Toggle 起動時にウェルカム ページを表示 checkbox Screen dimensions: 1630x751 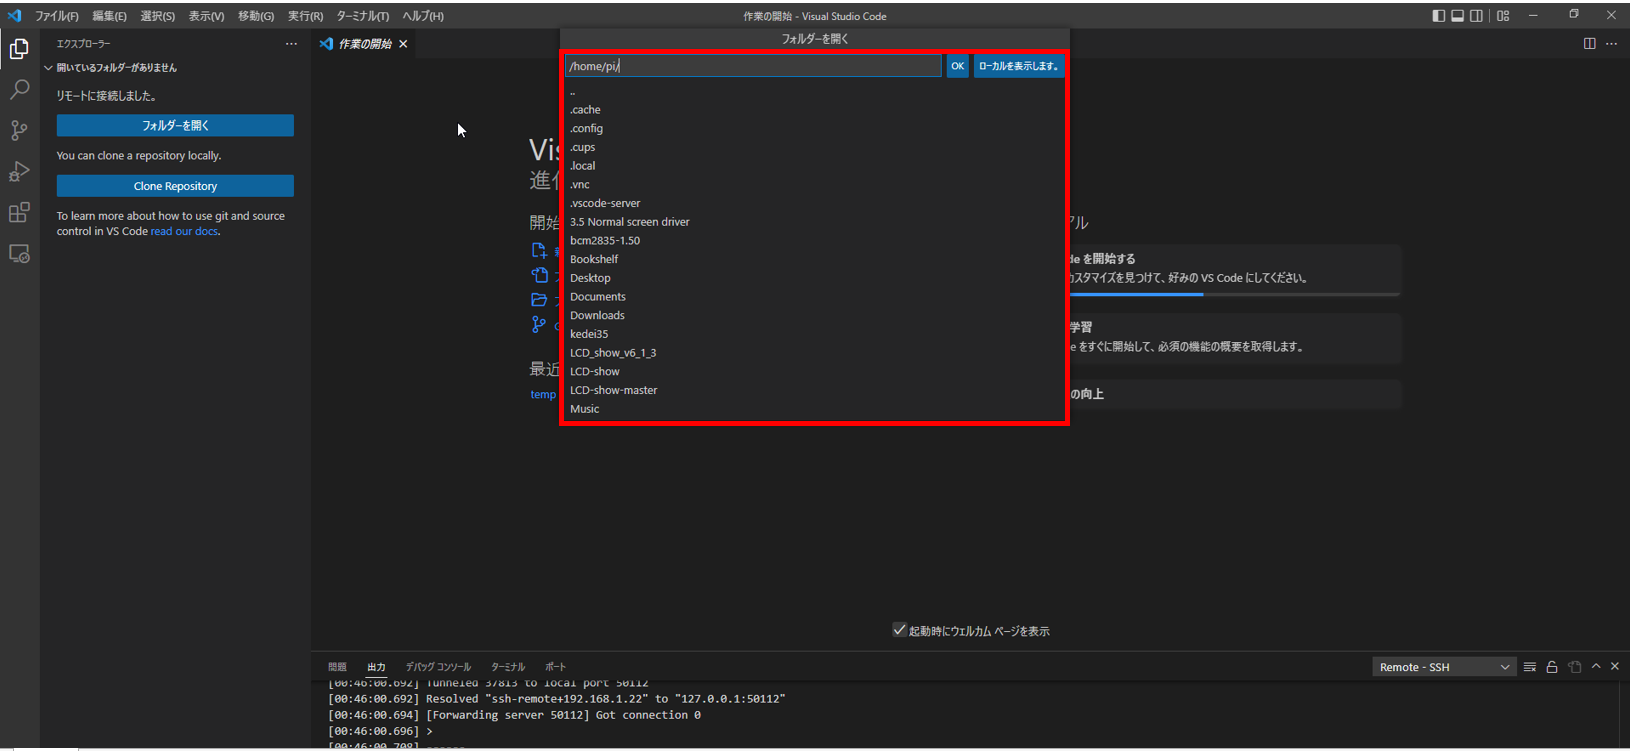[899, 630]
